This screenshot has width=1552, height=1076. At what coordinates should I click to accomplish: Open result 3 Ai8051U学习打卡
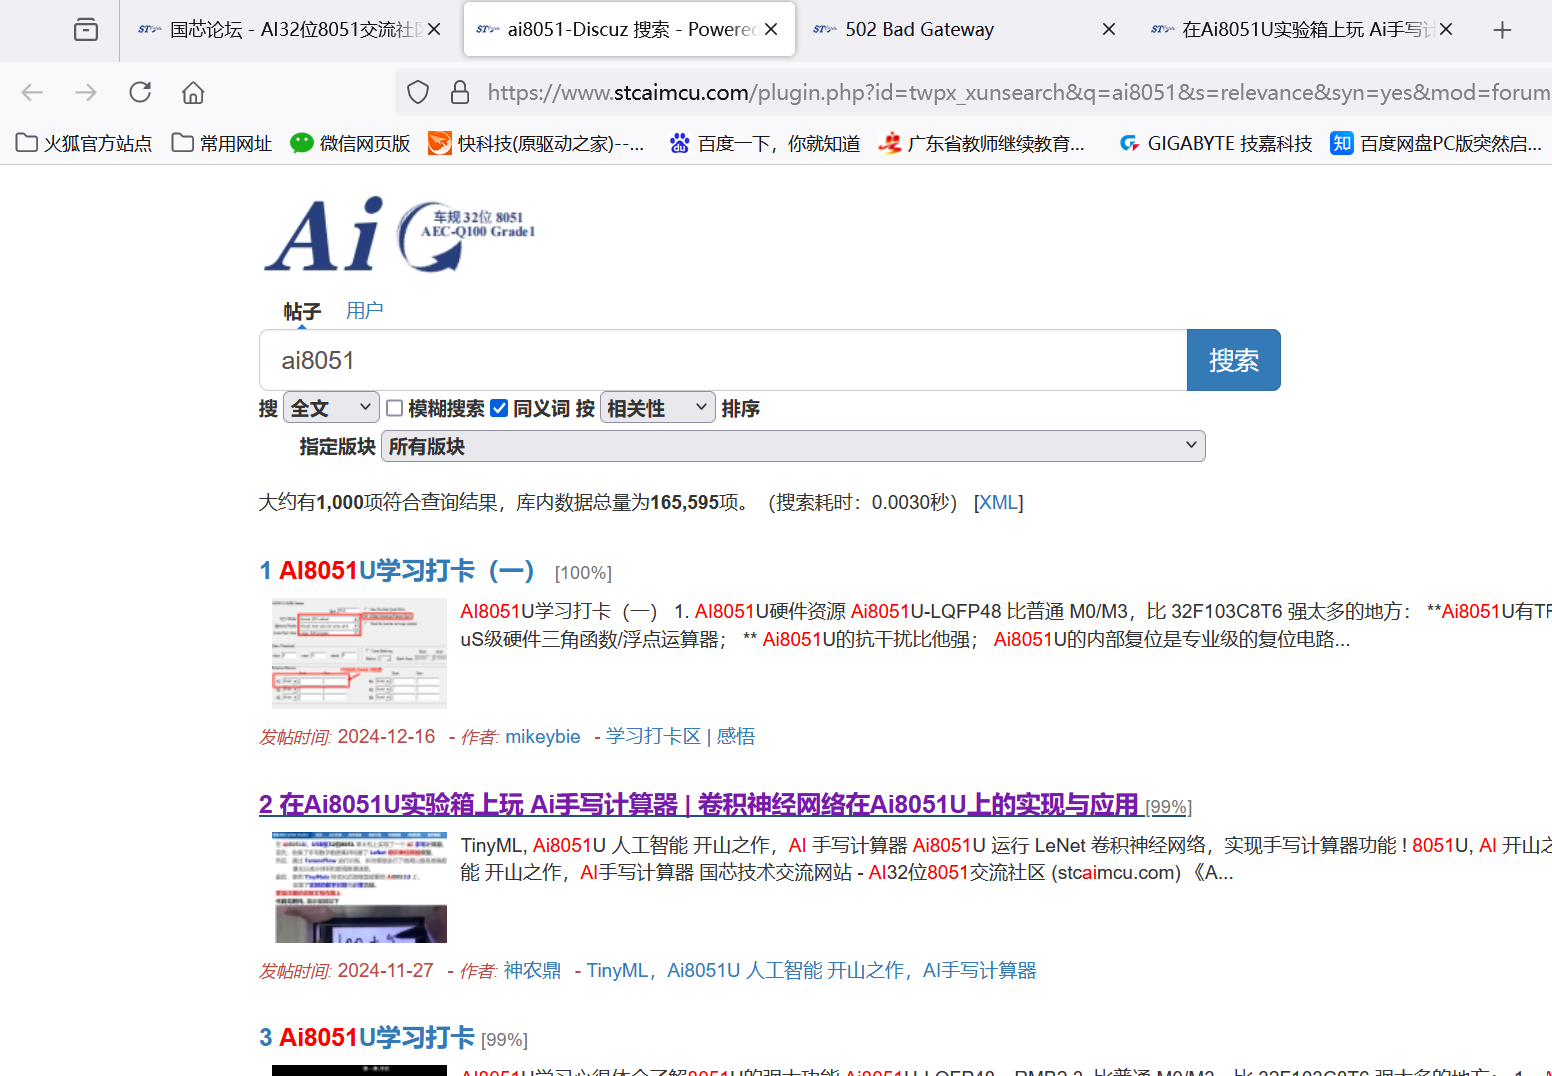(x=367, y=1038)
